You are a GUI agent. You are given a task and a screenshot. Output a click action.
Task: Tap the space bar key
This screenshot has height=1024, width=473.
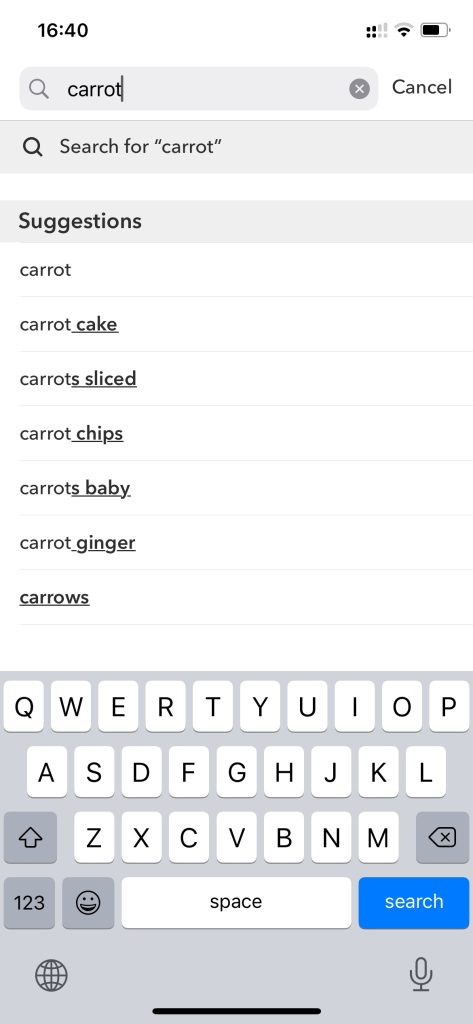[x=236, y=903]
